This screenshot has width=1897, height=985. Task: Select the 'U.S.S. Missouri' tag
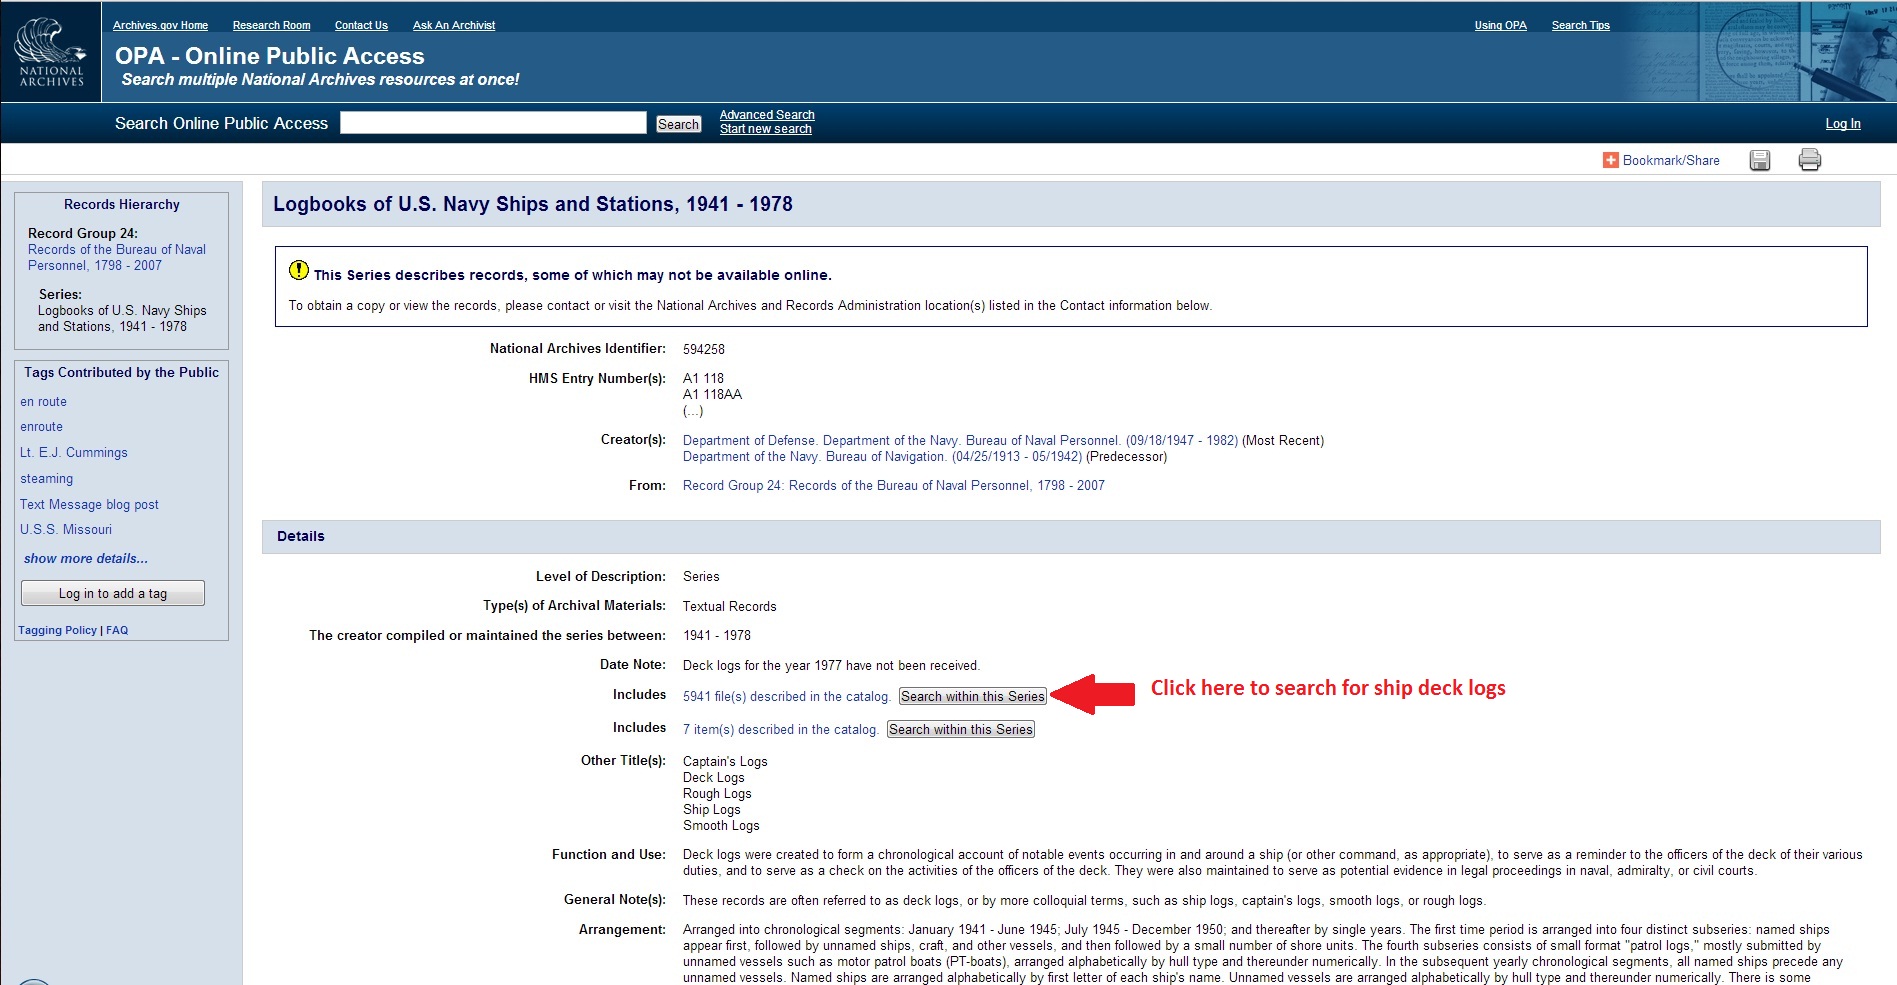tap(66, 530)
